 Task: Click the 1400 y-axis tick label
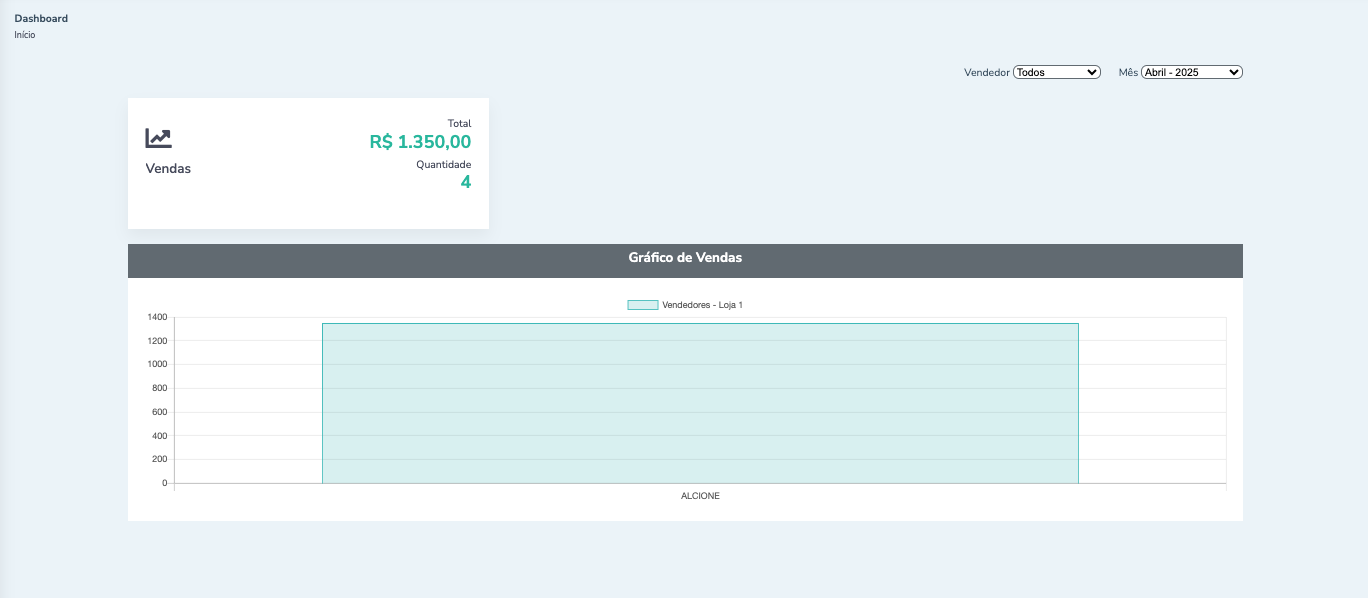(x=157, y=317)
